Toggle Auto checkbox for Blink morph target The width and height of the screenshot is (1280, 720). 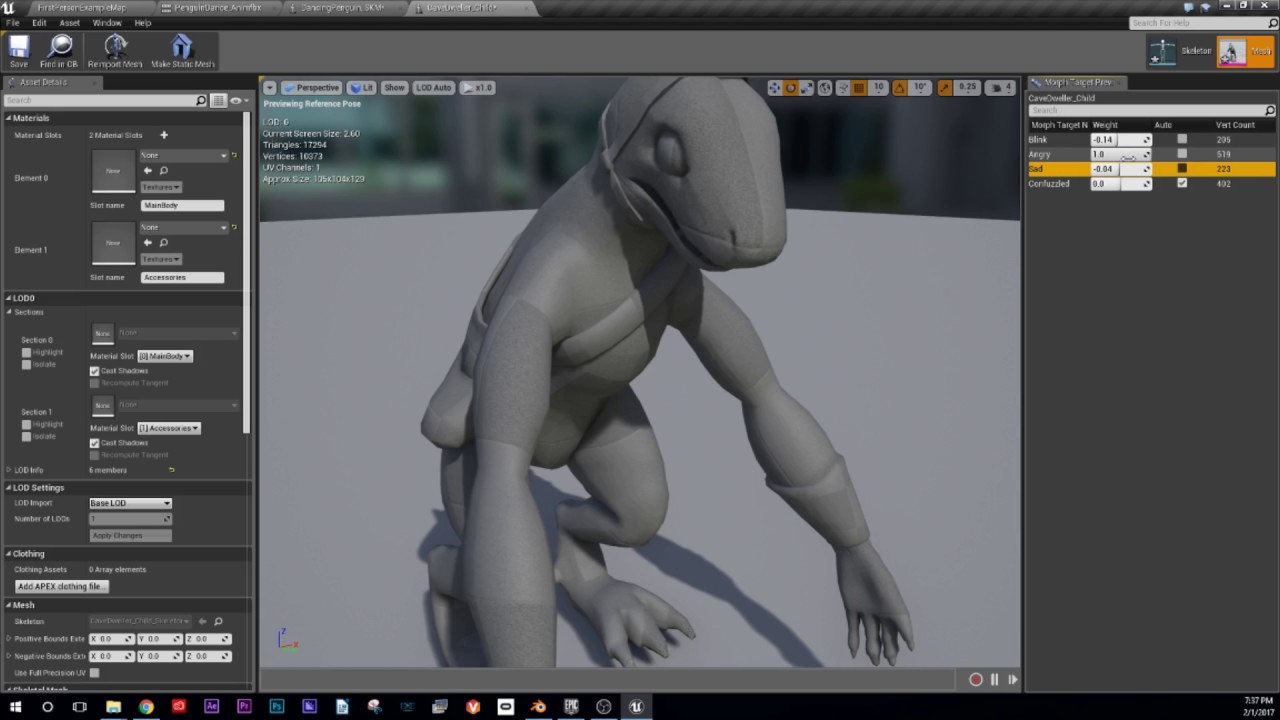(1182, 140)
